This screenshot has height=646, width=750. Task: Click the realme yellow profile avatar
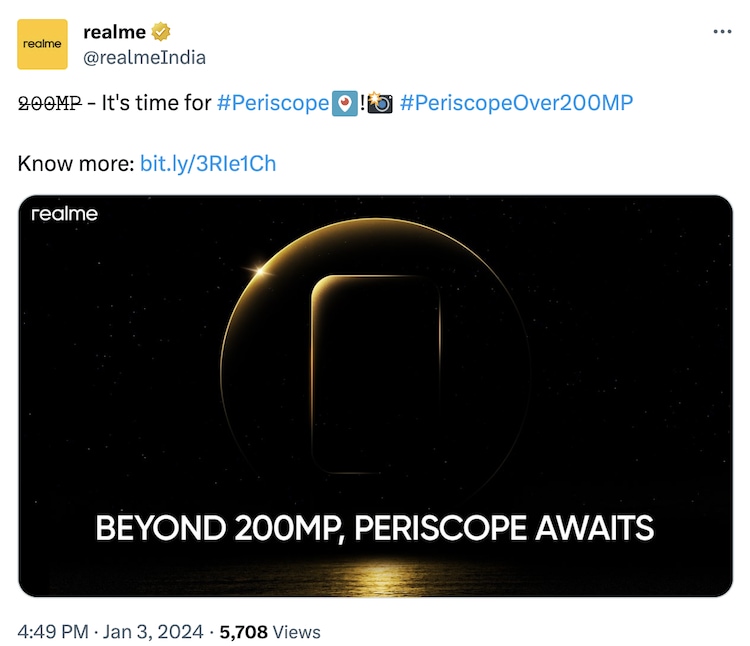pyautogui.click(x=43, y=44)
